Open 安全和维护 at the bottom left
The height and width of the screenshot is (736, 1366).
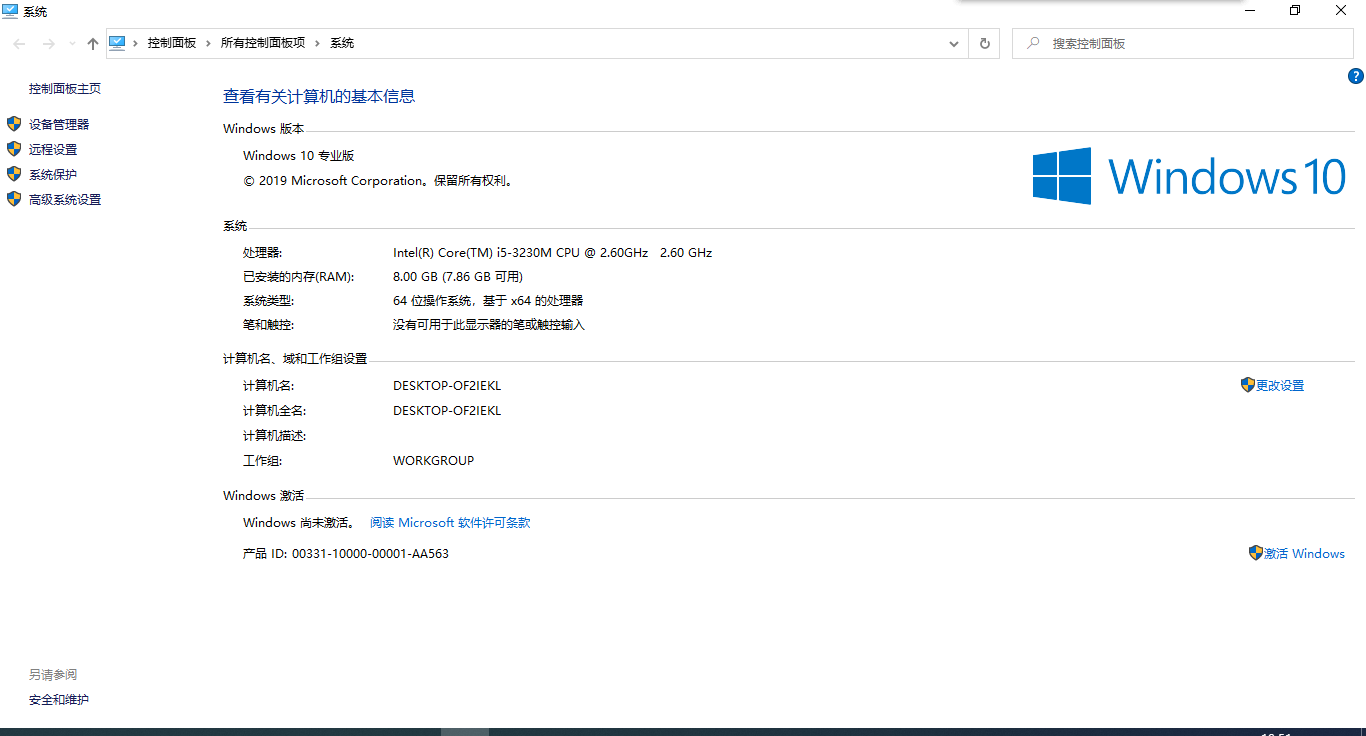[x=58, y=699]
